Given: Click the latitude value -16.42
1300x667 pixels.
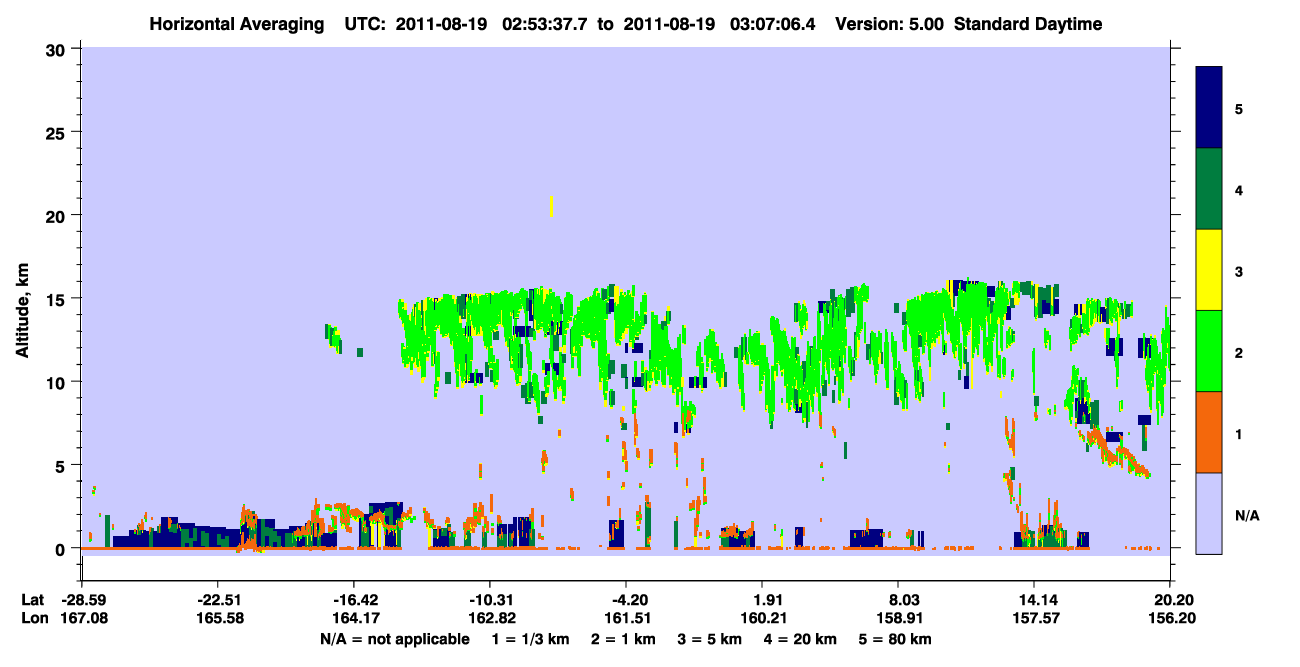Looking at the screenshot, I should coord(353,600).
